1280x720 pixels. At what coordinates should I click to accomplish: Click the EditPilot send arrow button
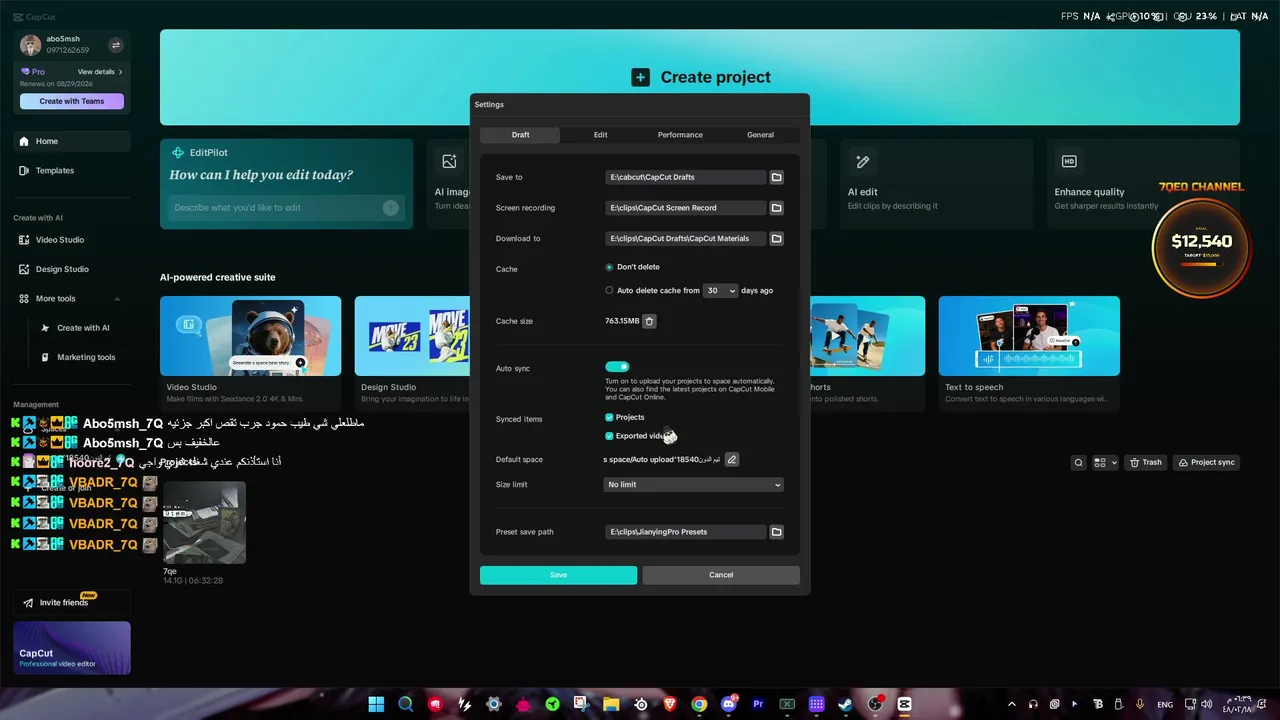click(x=391, y=208)
